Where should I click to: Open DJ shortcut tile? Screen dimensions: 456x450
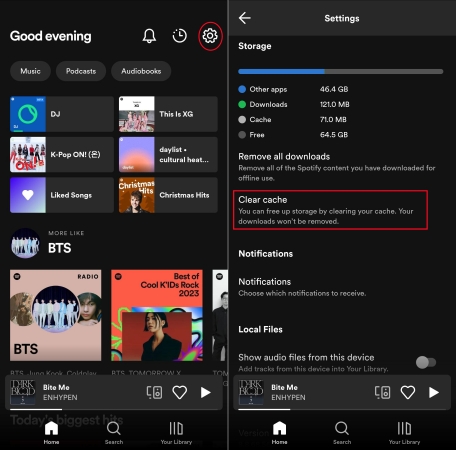(x=62, y=114)
